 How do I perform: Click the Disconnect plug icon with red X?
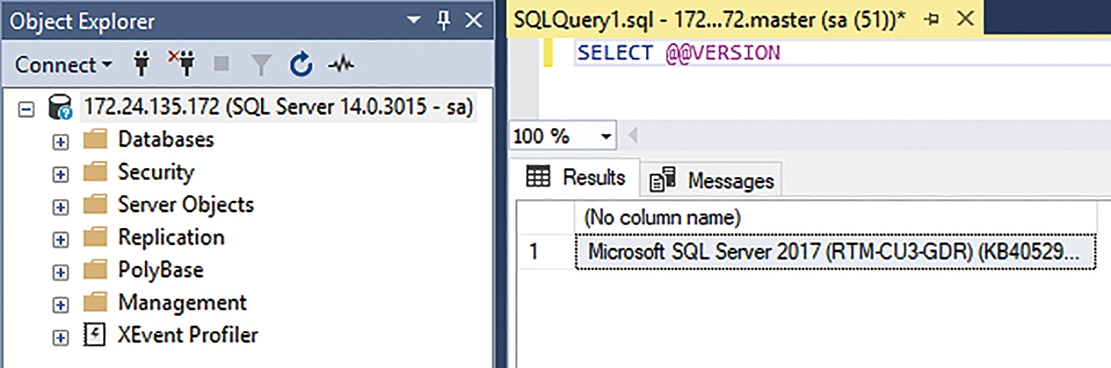181,64
